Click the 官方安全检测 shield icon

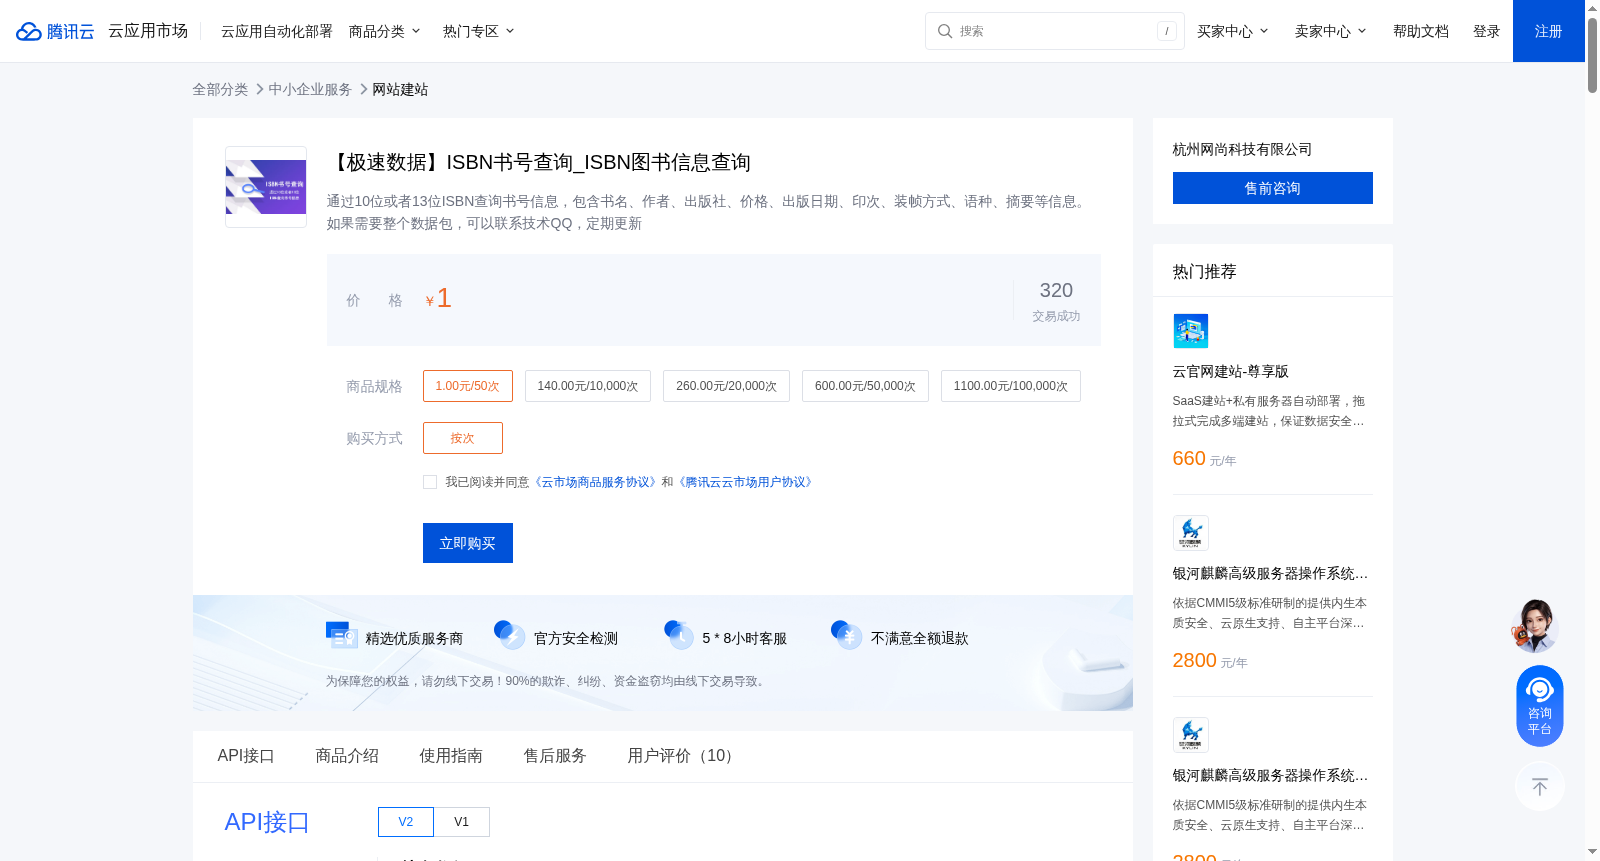[x=509, y=634]
